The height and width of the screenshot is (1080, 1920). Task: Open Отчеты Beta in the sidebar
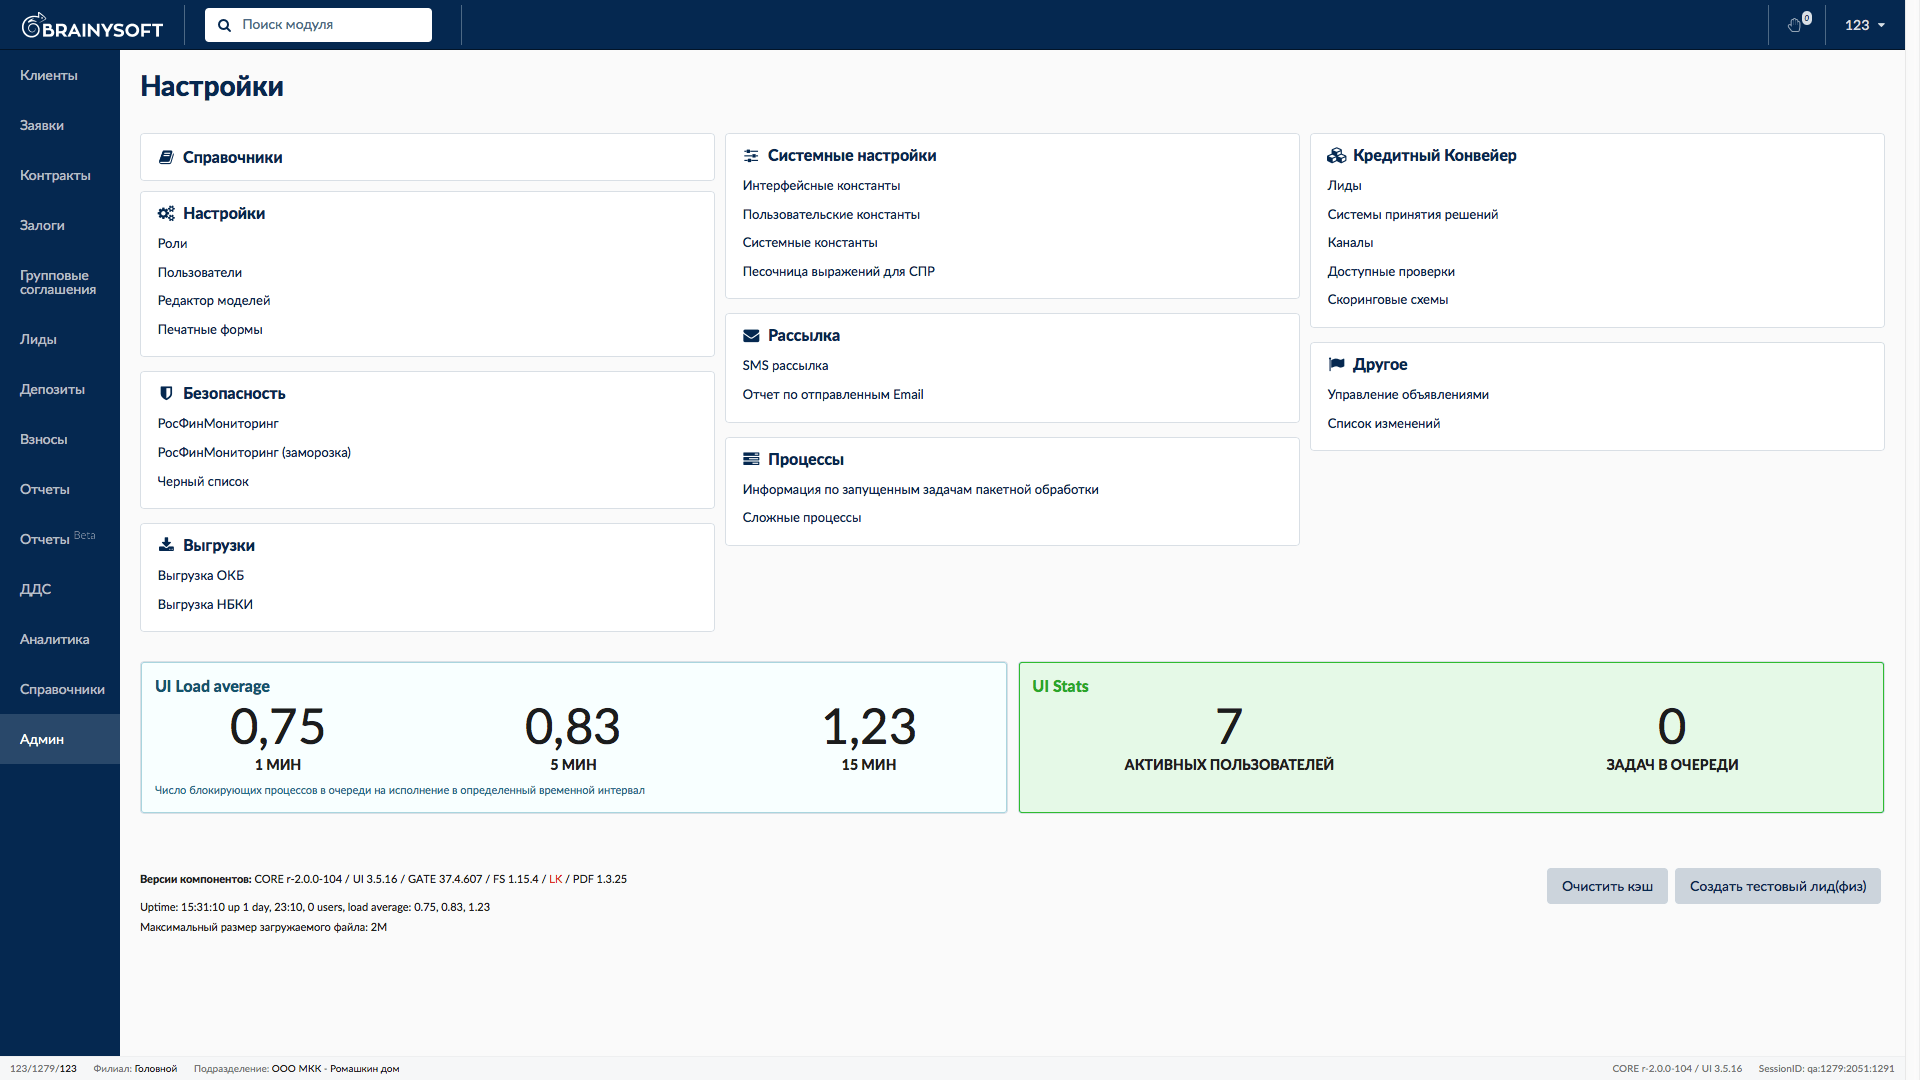click(x=60, y=539)
